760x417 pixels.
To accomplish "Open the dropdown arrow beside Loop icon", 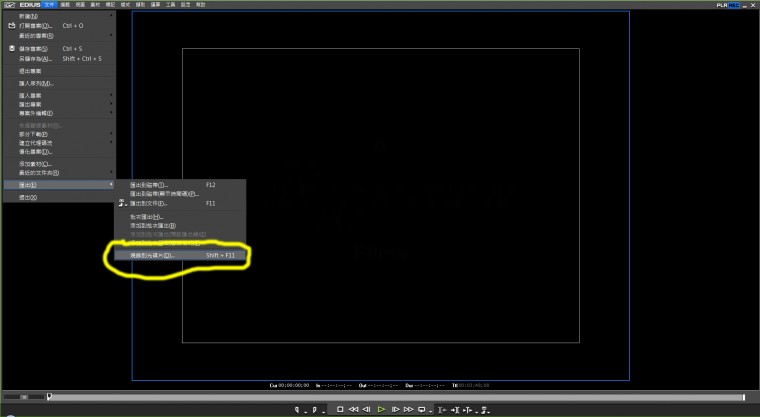I will point(430,412).
